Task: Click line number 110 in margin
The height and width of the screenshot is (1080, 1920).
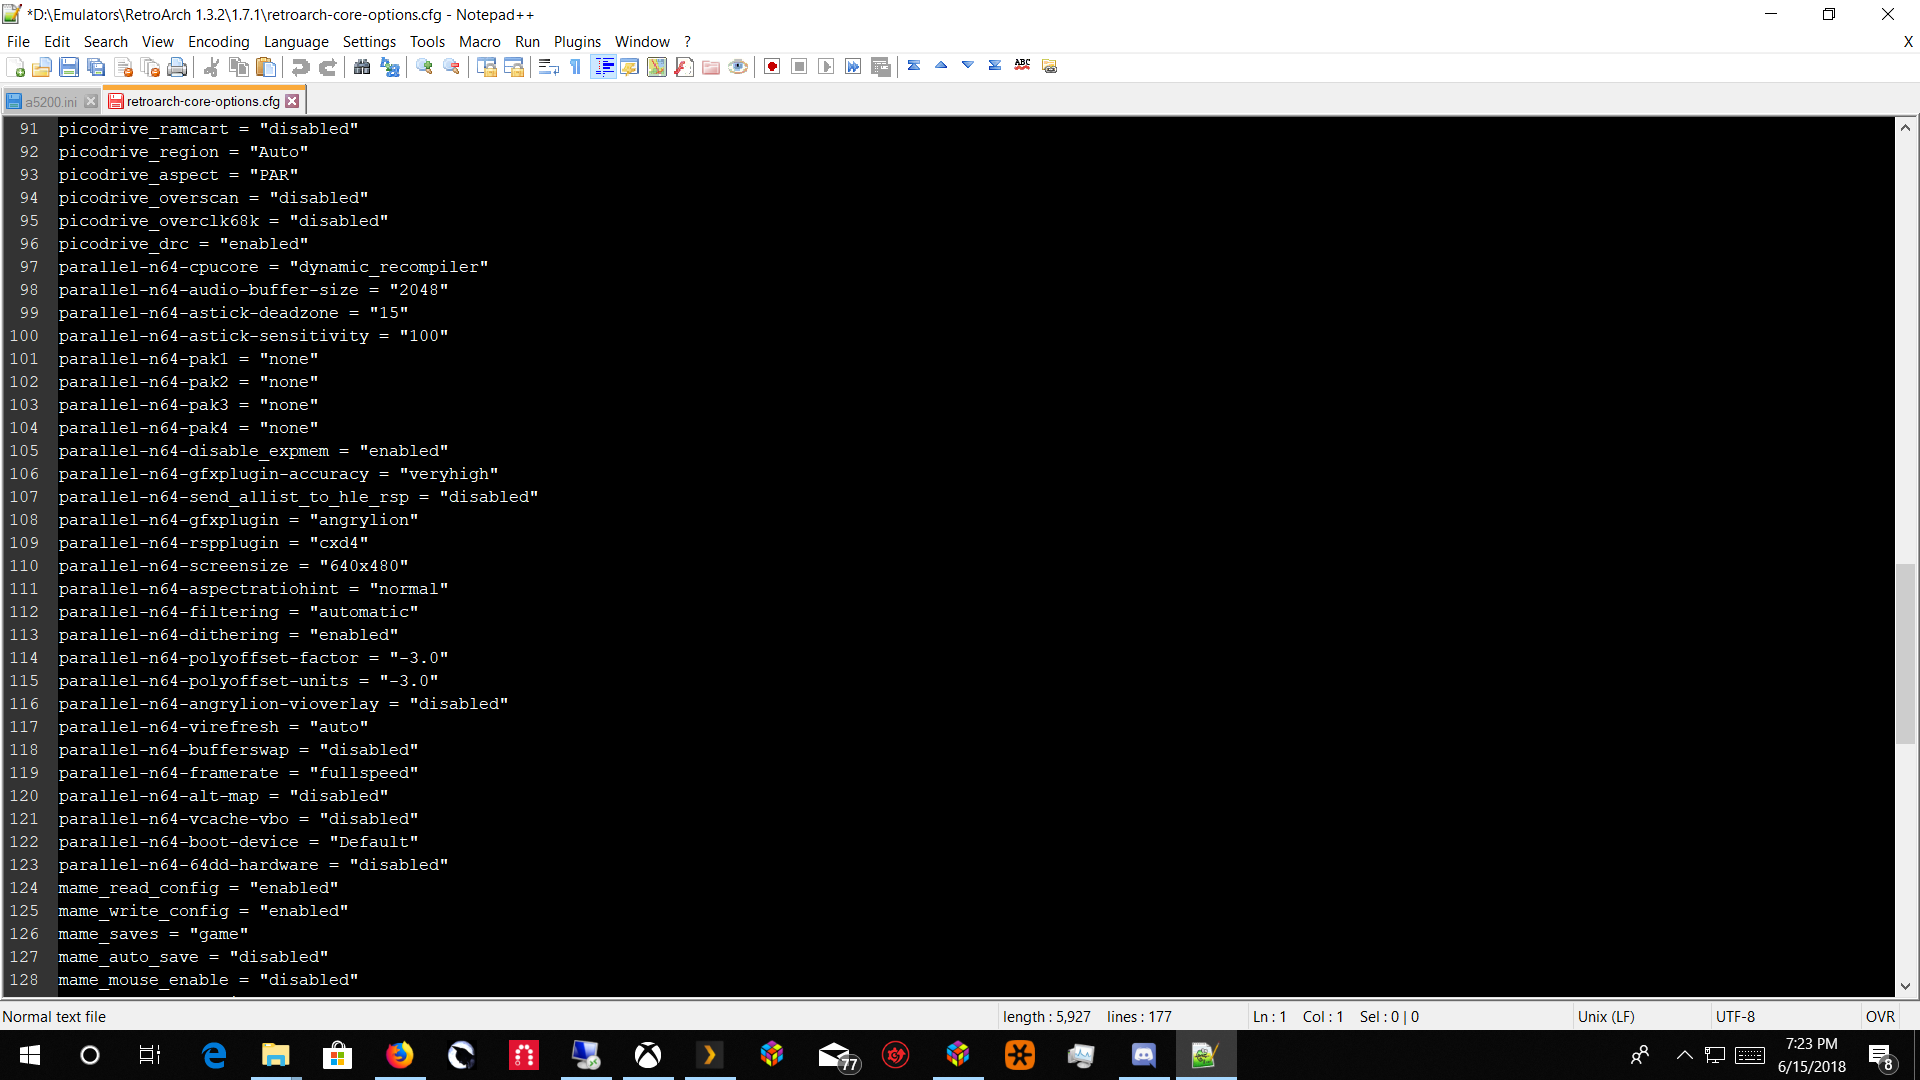Action: (24, 566)
